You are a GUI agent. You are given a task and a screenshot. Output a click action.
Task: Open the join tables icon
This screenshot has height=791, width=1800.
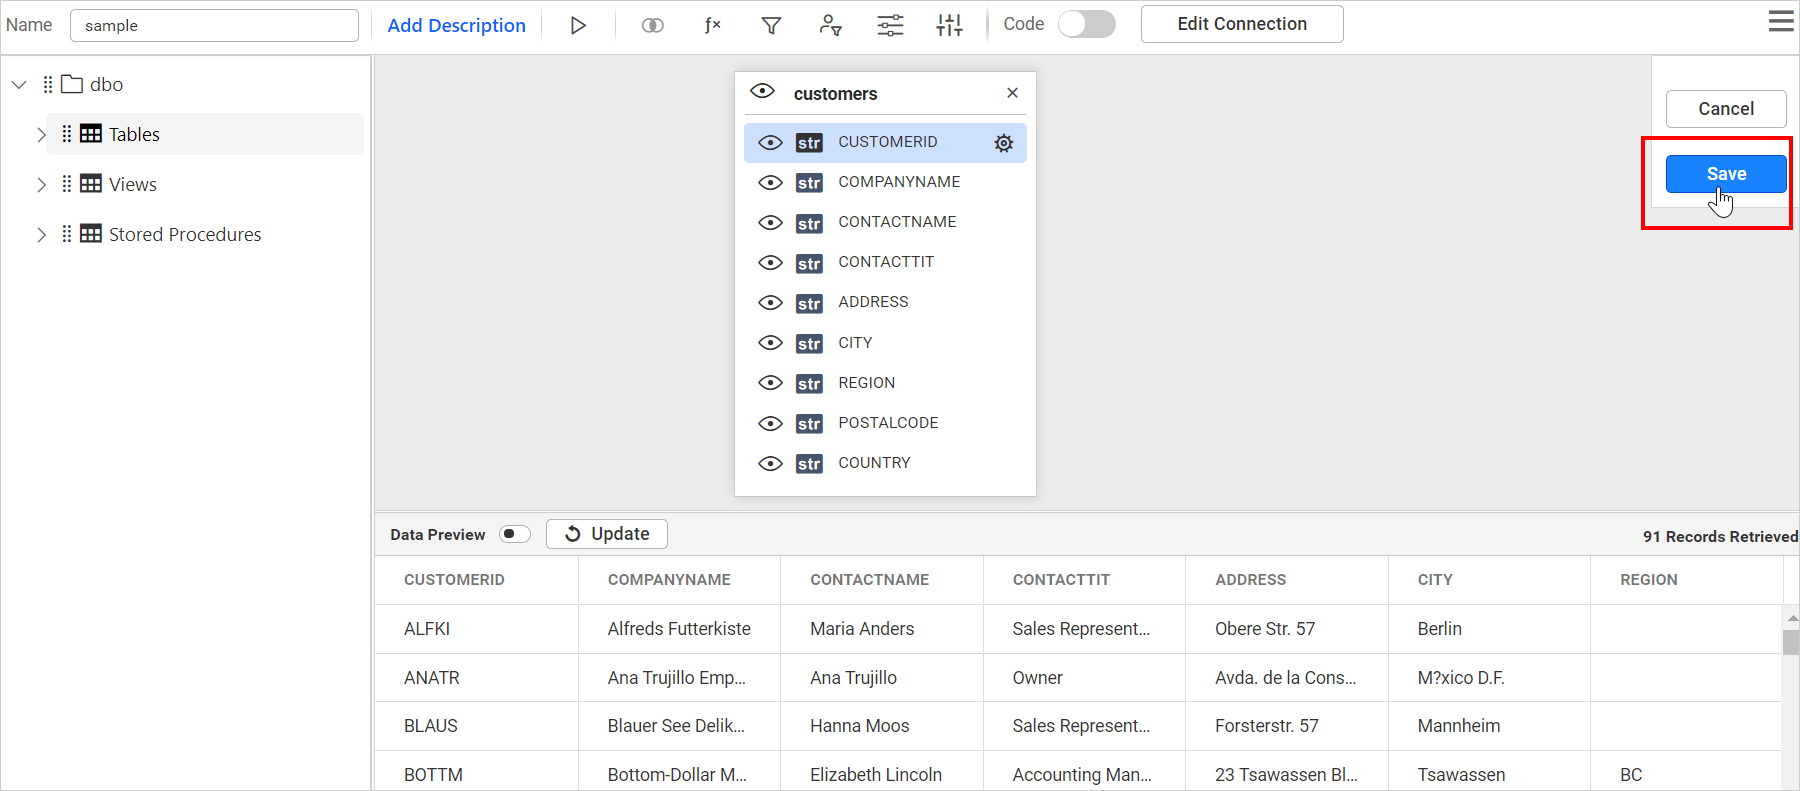click(x=652, y=25)
